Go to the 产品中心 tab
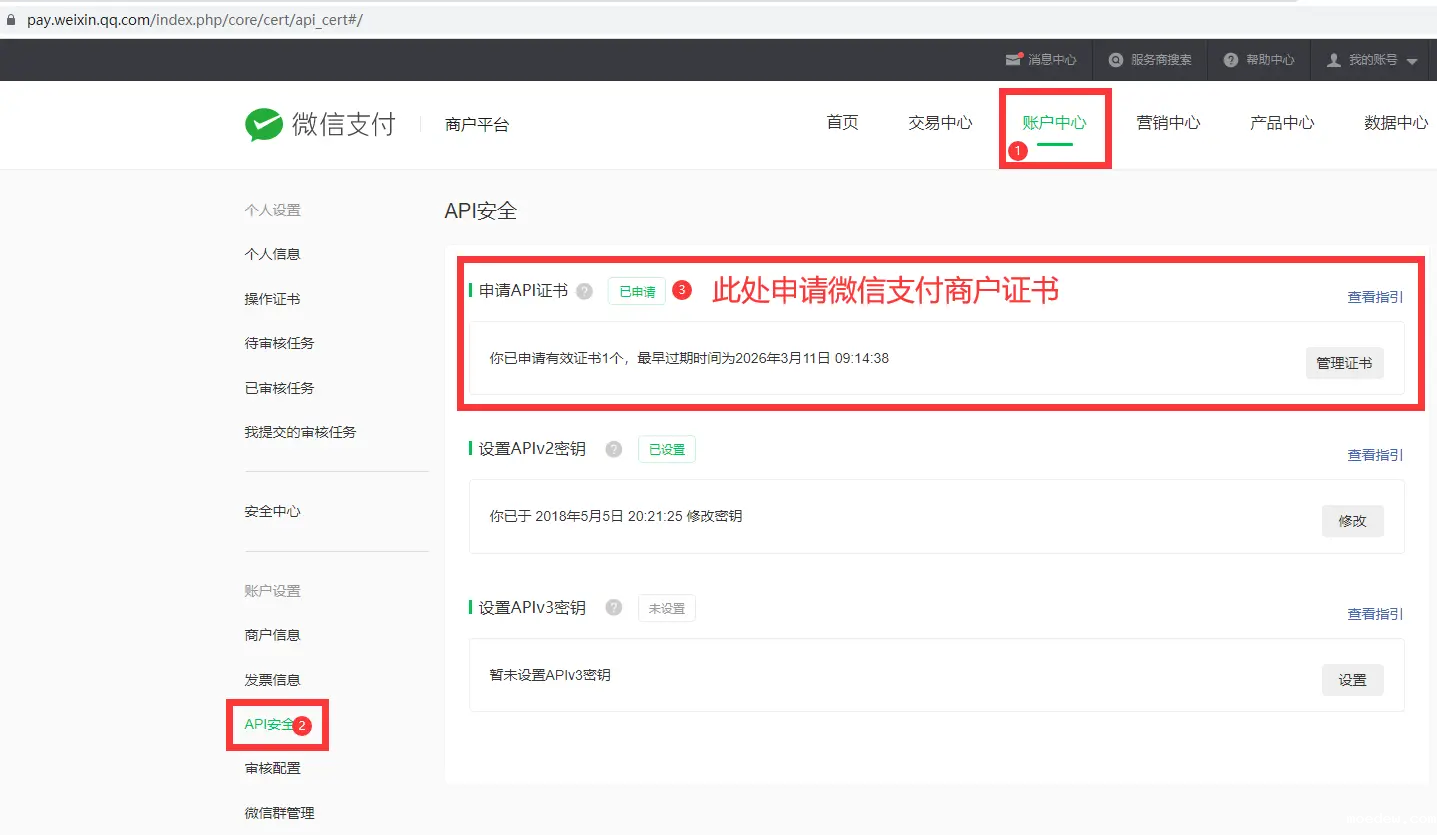This screenshot has width=1437, height=835. coord(1282,123)
